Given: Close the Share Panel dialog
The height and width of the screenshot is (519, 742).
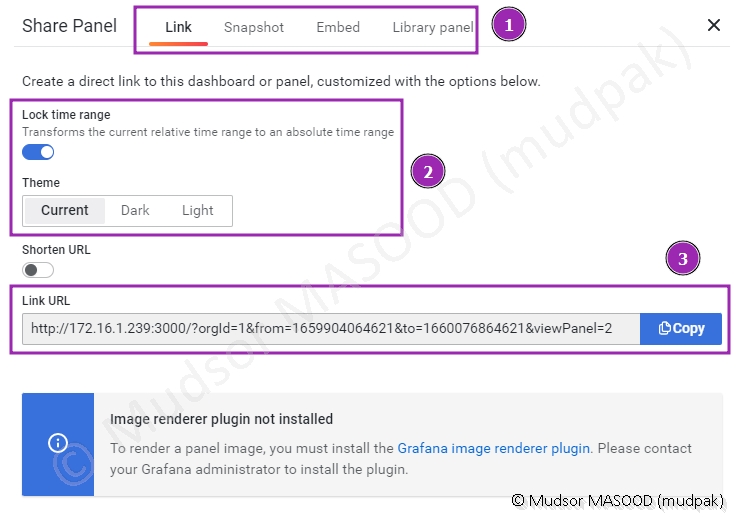Looking at the screenshot, I should 714,26.
